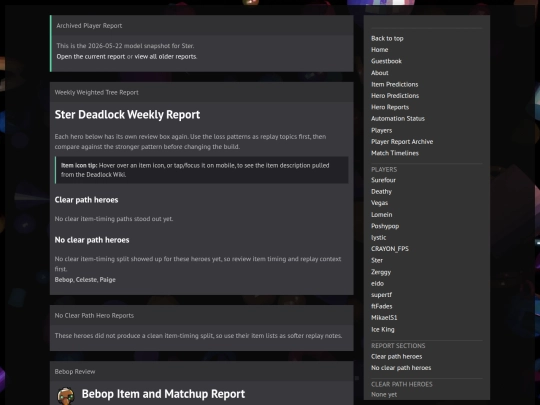Click 'No clear item-timing paths stood out yet.'
The image size is (540, 405).
(x=114, y=219)
